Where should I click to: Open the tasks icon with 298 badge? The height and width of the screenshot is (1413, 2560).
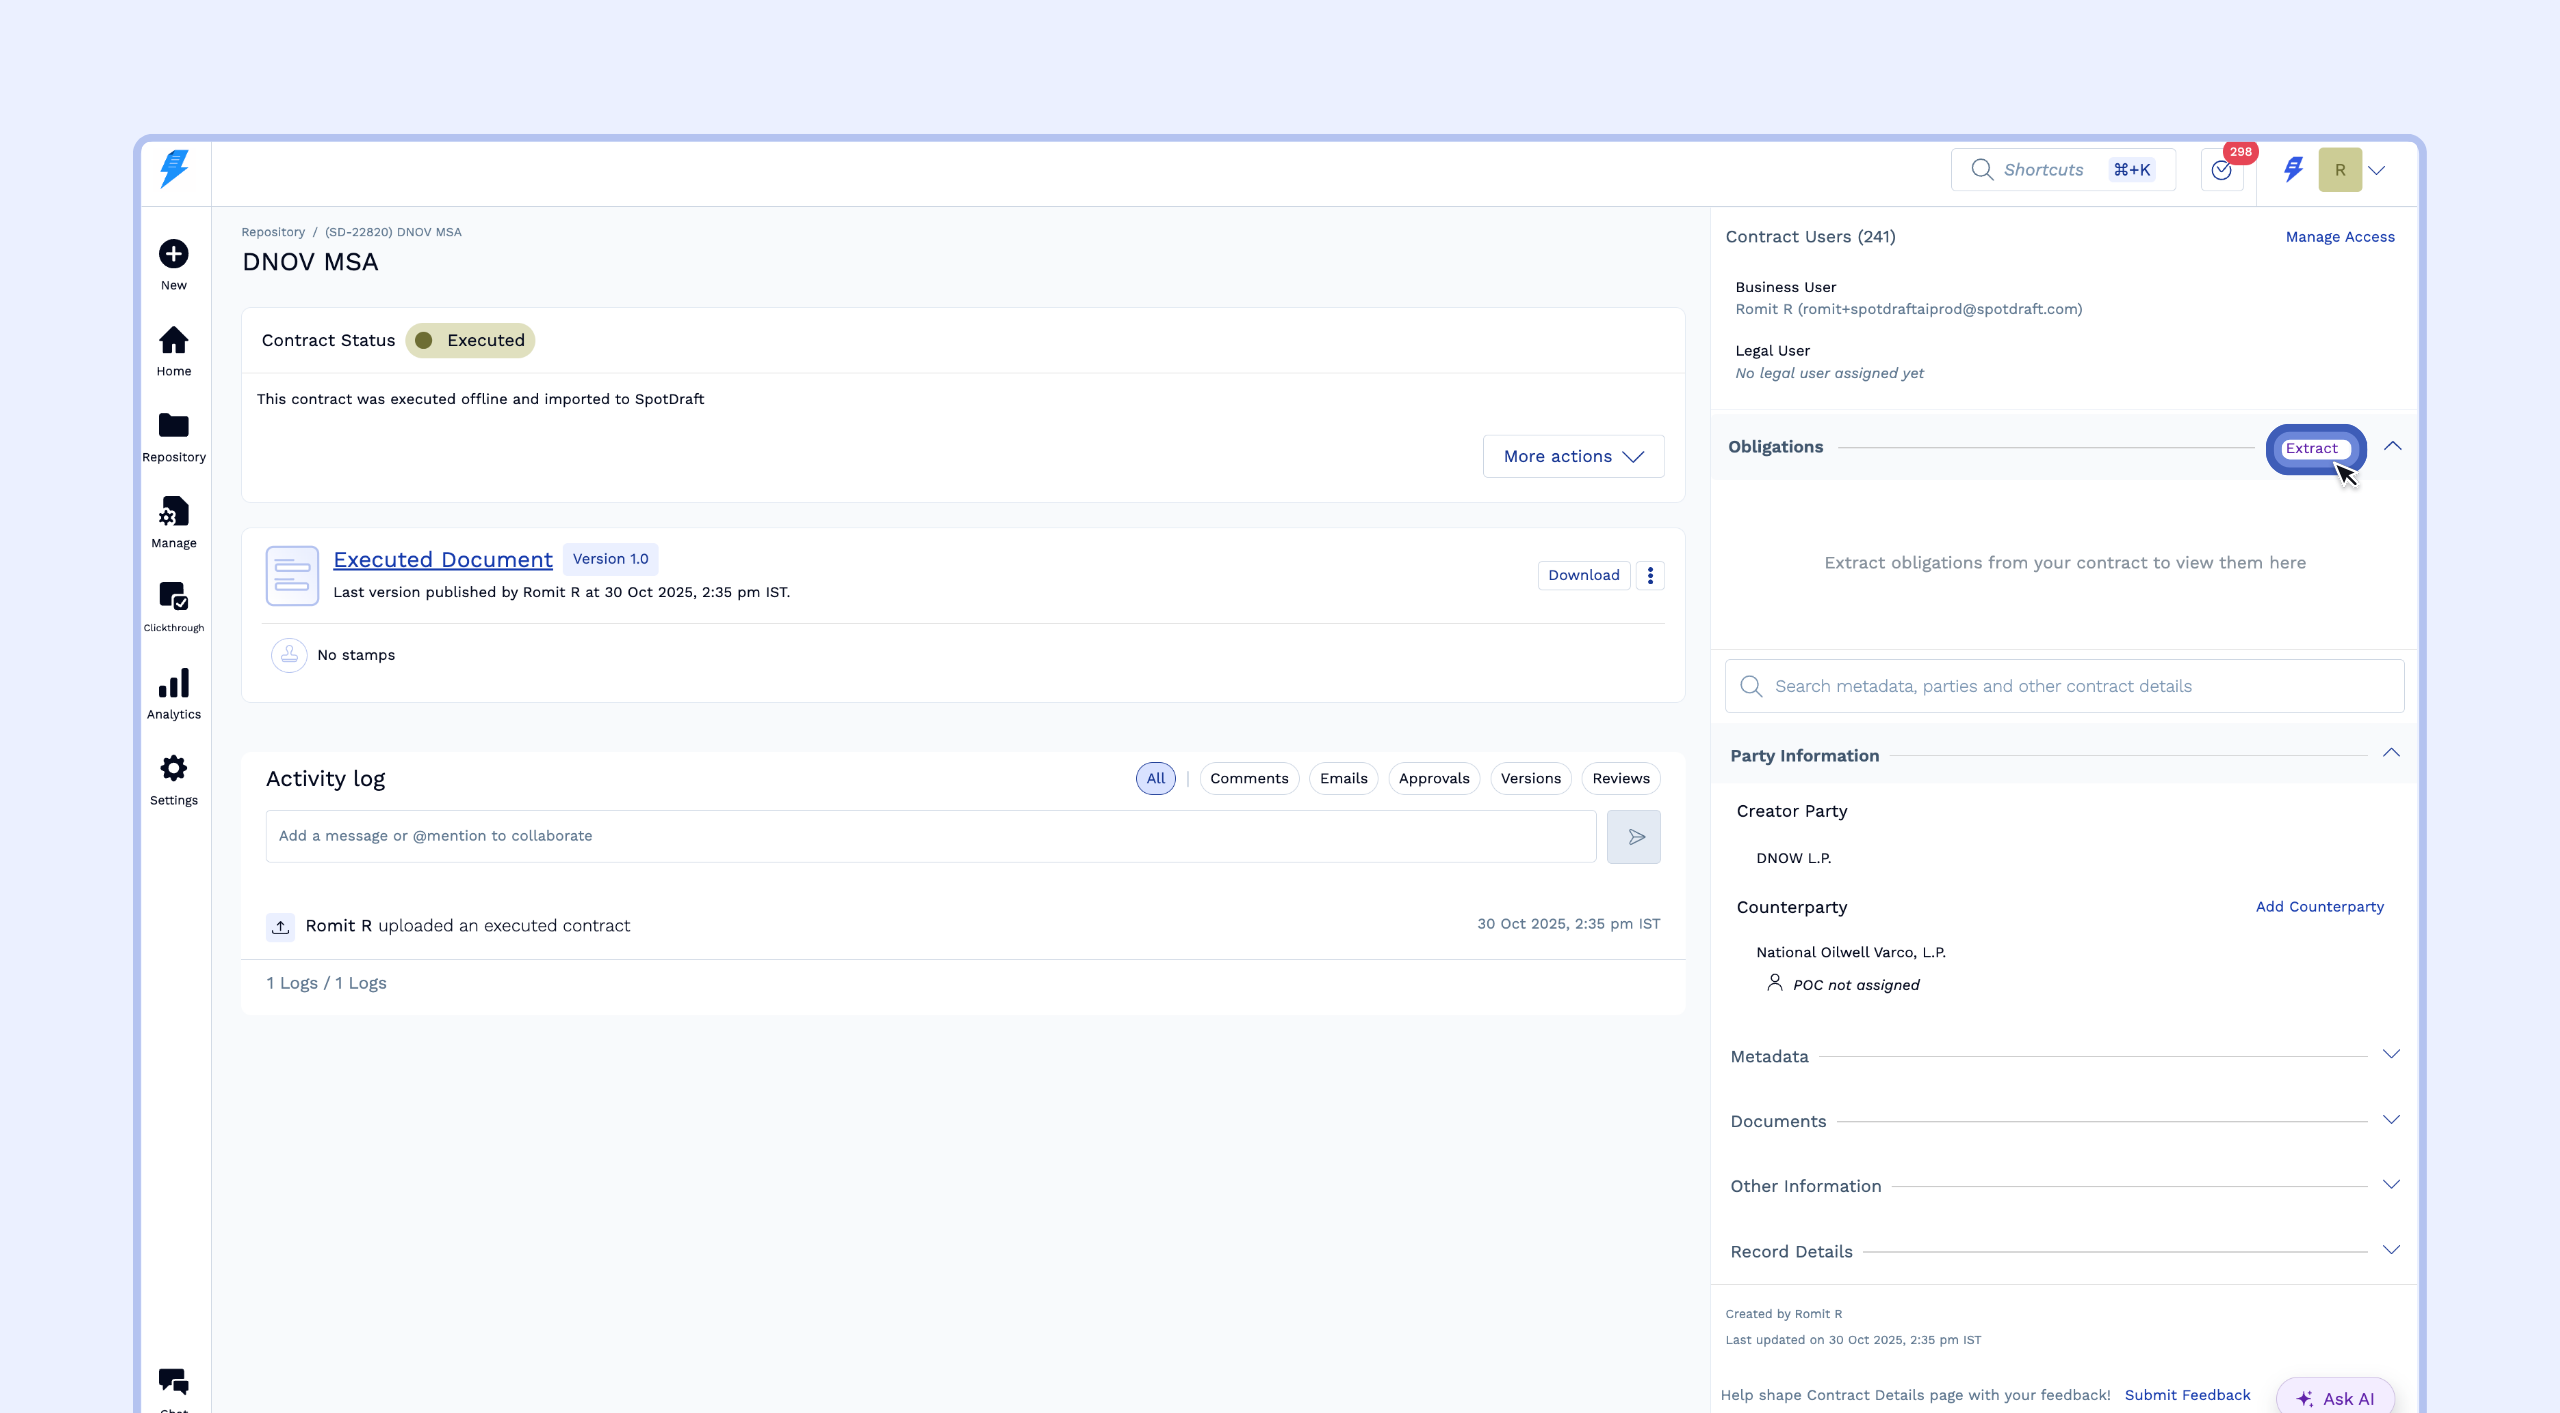[x=2221, y=170]
